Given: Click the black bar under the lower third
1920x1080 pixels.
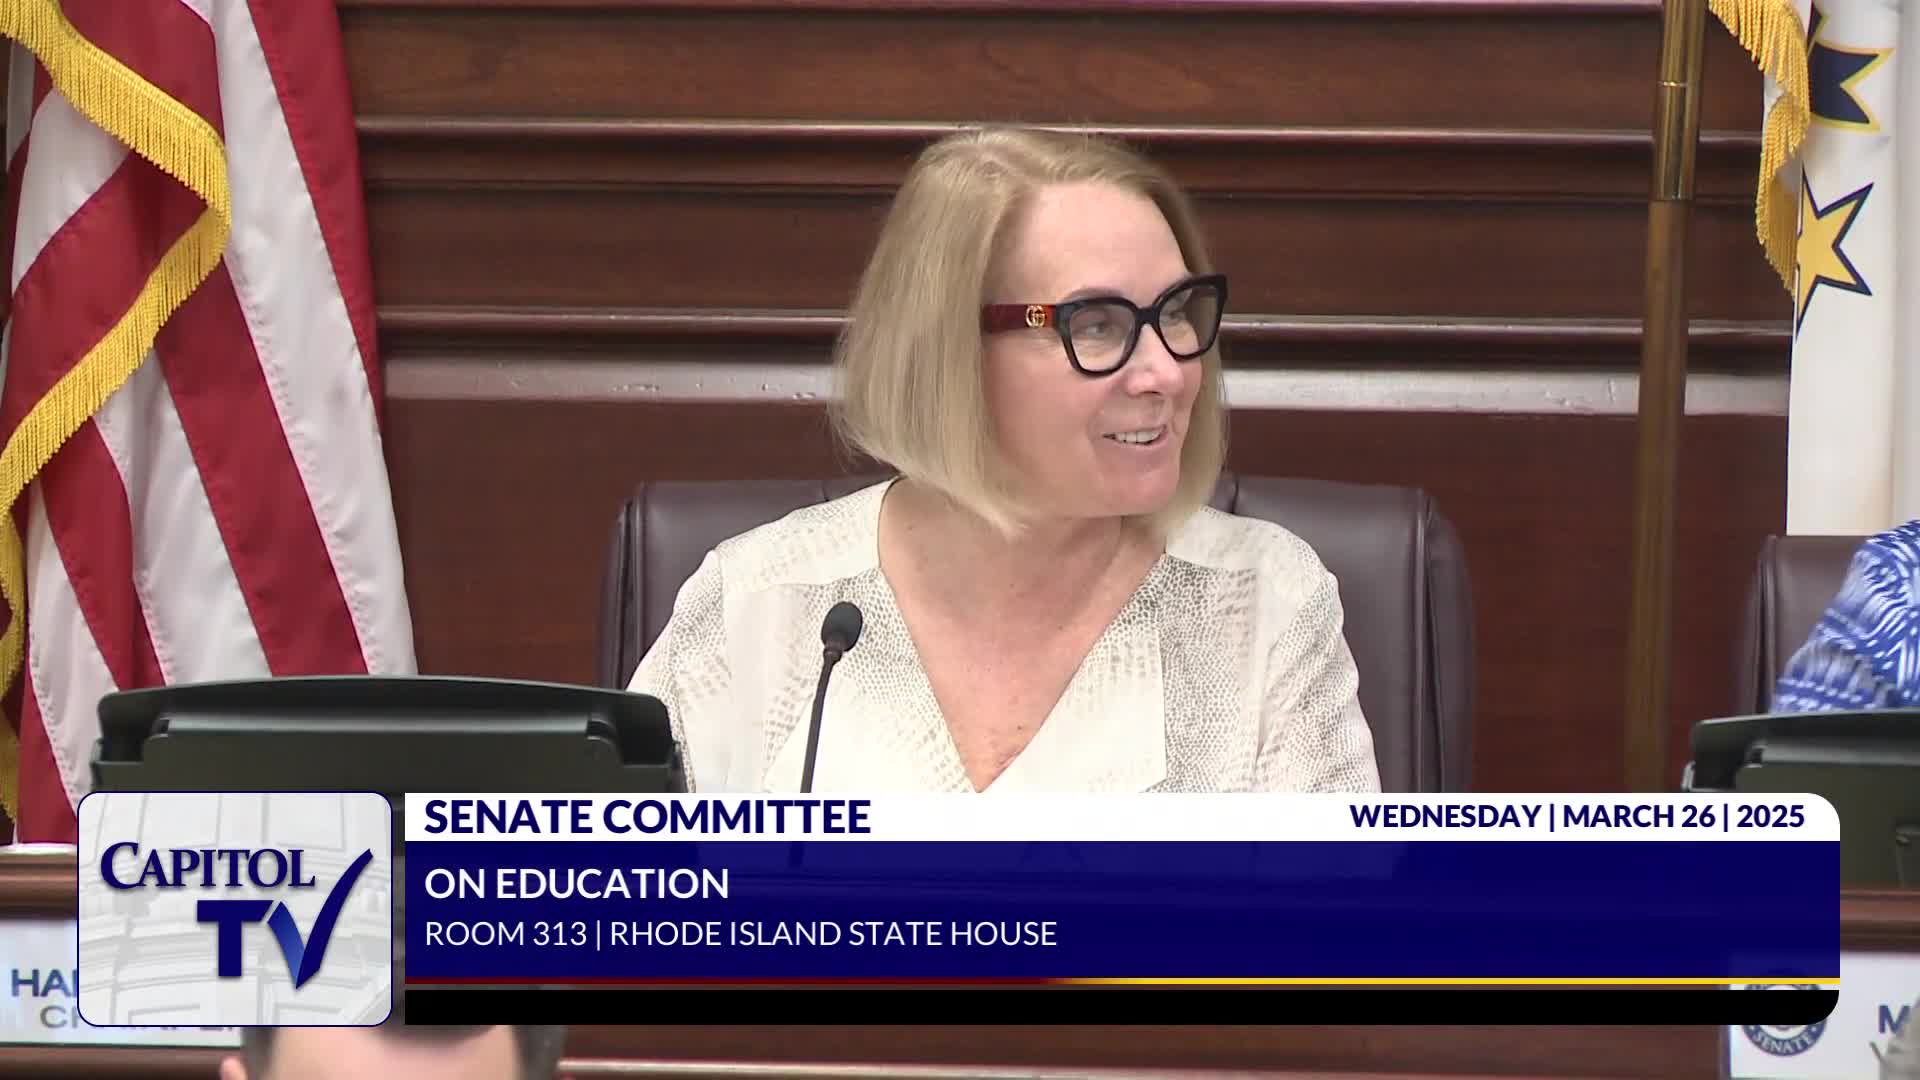Looking at the screenshot, I should (1120, 1005).
